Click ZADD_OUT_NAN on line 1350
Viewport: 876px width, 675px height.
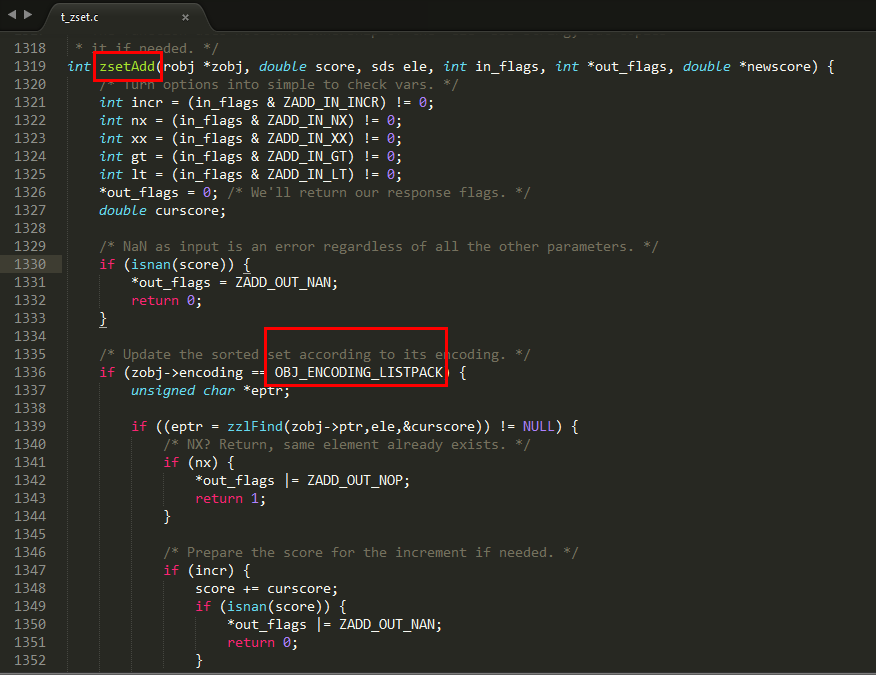[x=387, y=625]
